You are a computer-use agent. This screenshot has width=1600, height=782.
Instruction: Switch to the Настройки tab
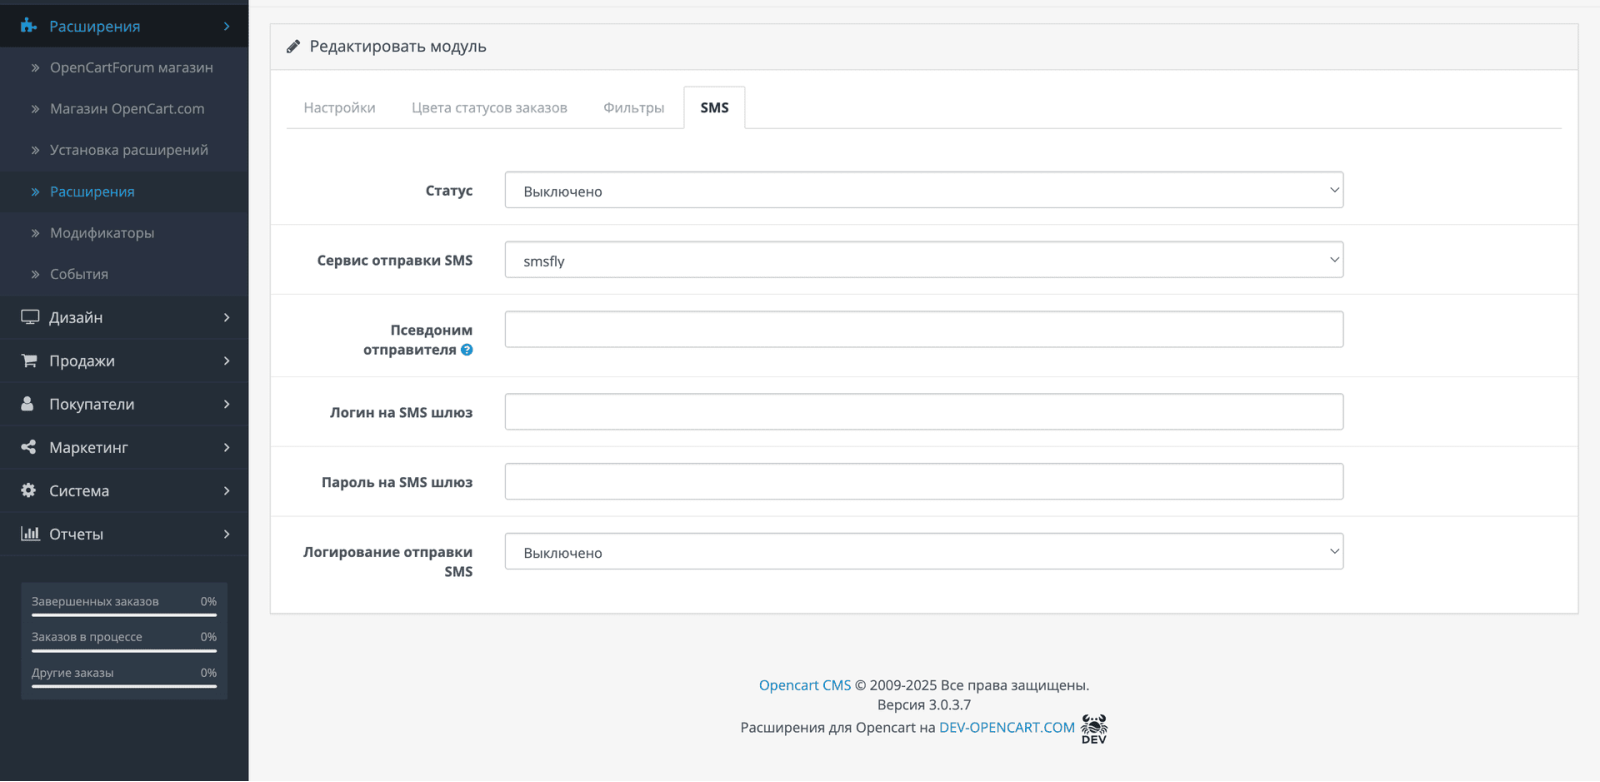tap(340, 108)
